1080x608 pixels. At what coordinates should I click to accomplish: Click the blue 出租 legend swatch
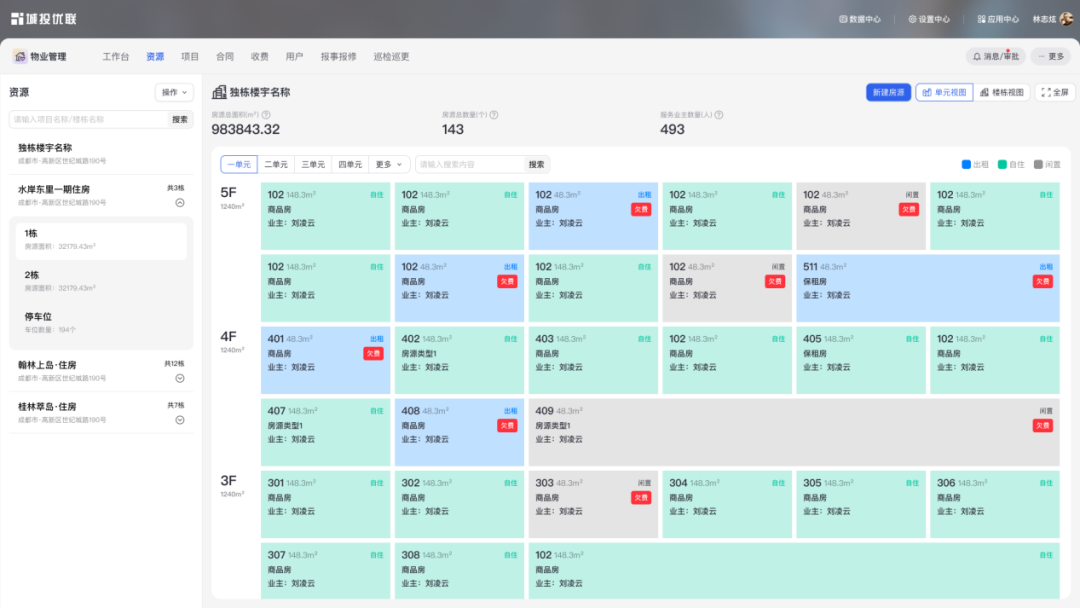click(x=966, y=164)
